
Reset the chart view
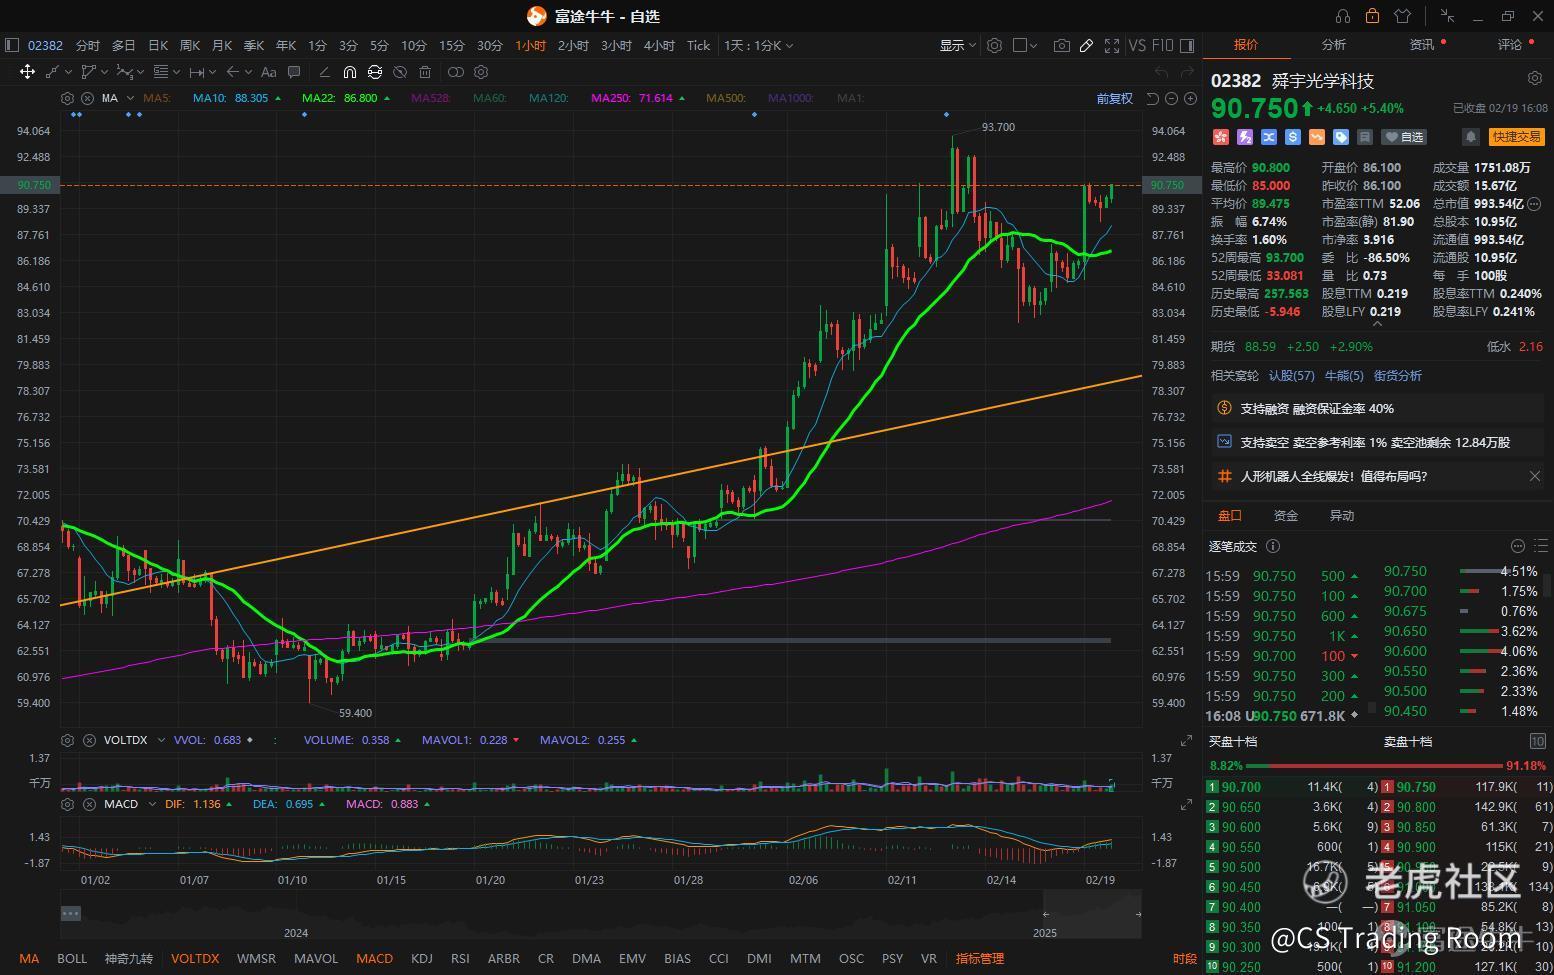[x=1152, y=98]
